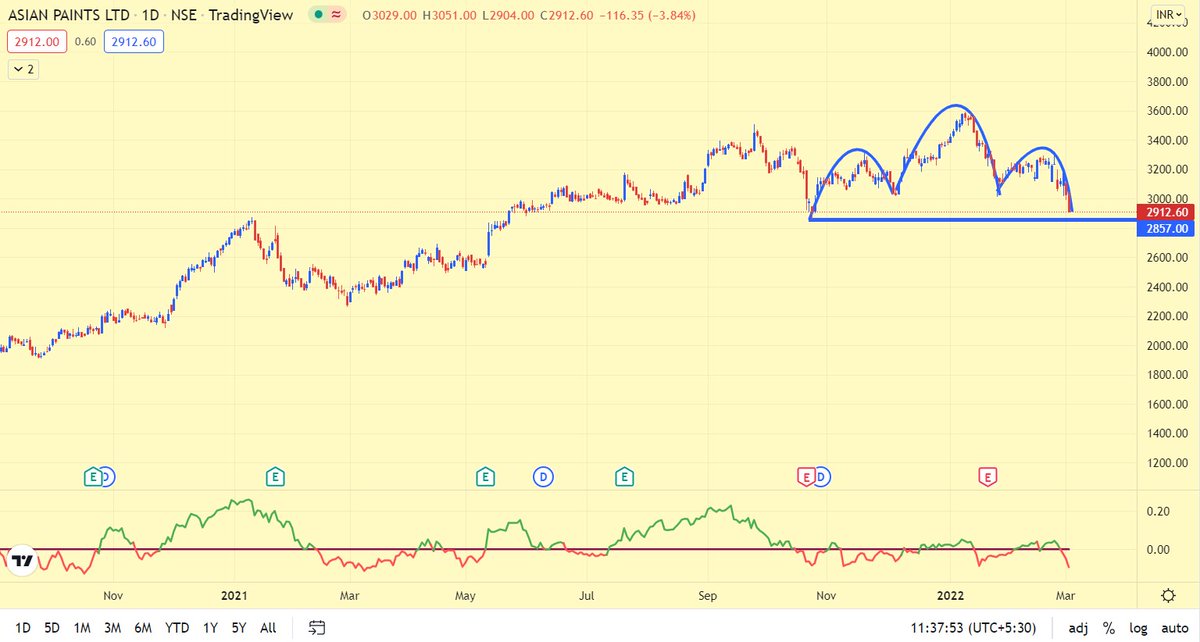
Task: Click the Jul time axis label
Action: pyautogui.click(x=587, y=596)
